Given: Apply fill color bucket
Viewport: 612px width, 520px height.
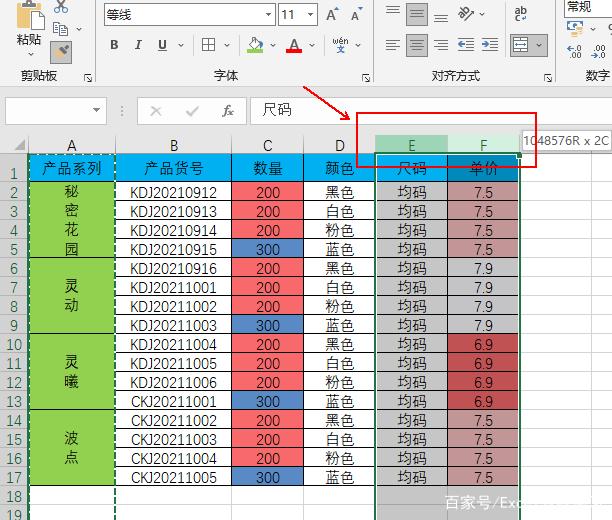Looking at the screenshot, I should (255, 46).
